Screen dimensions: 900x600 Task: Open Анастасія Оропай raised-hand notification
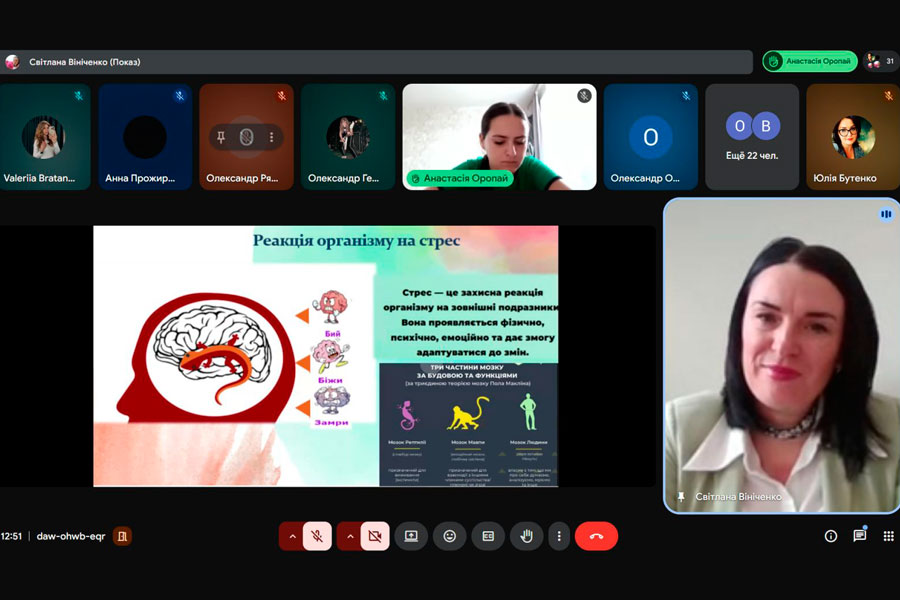tap(810, 61)
